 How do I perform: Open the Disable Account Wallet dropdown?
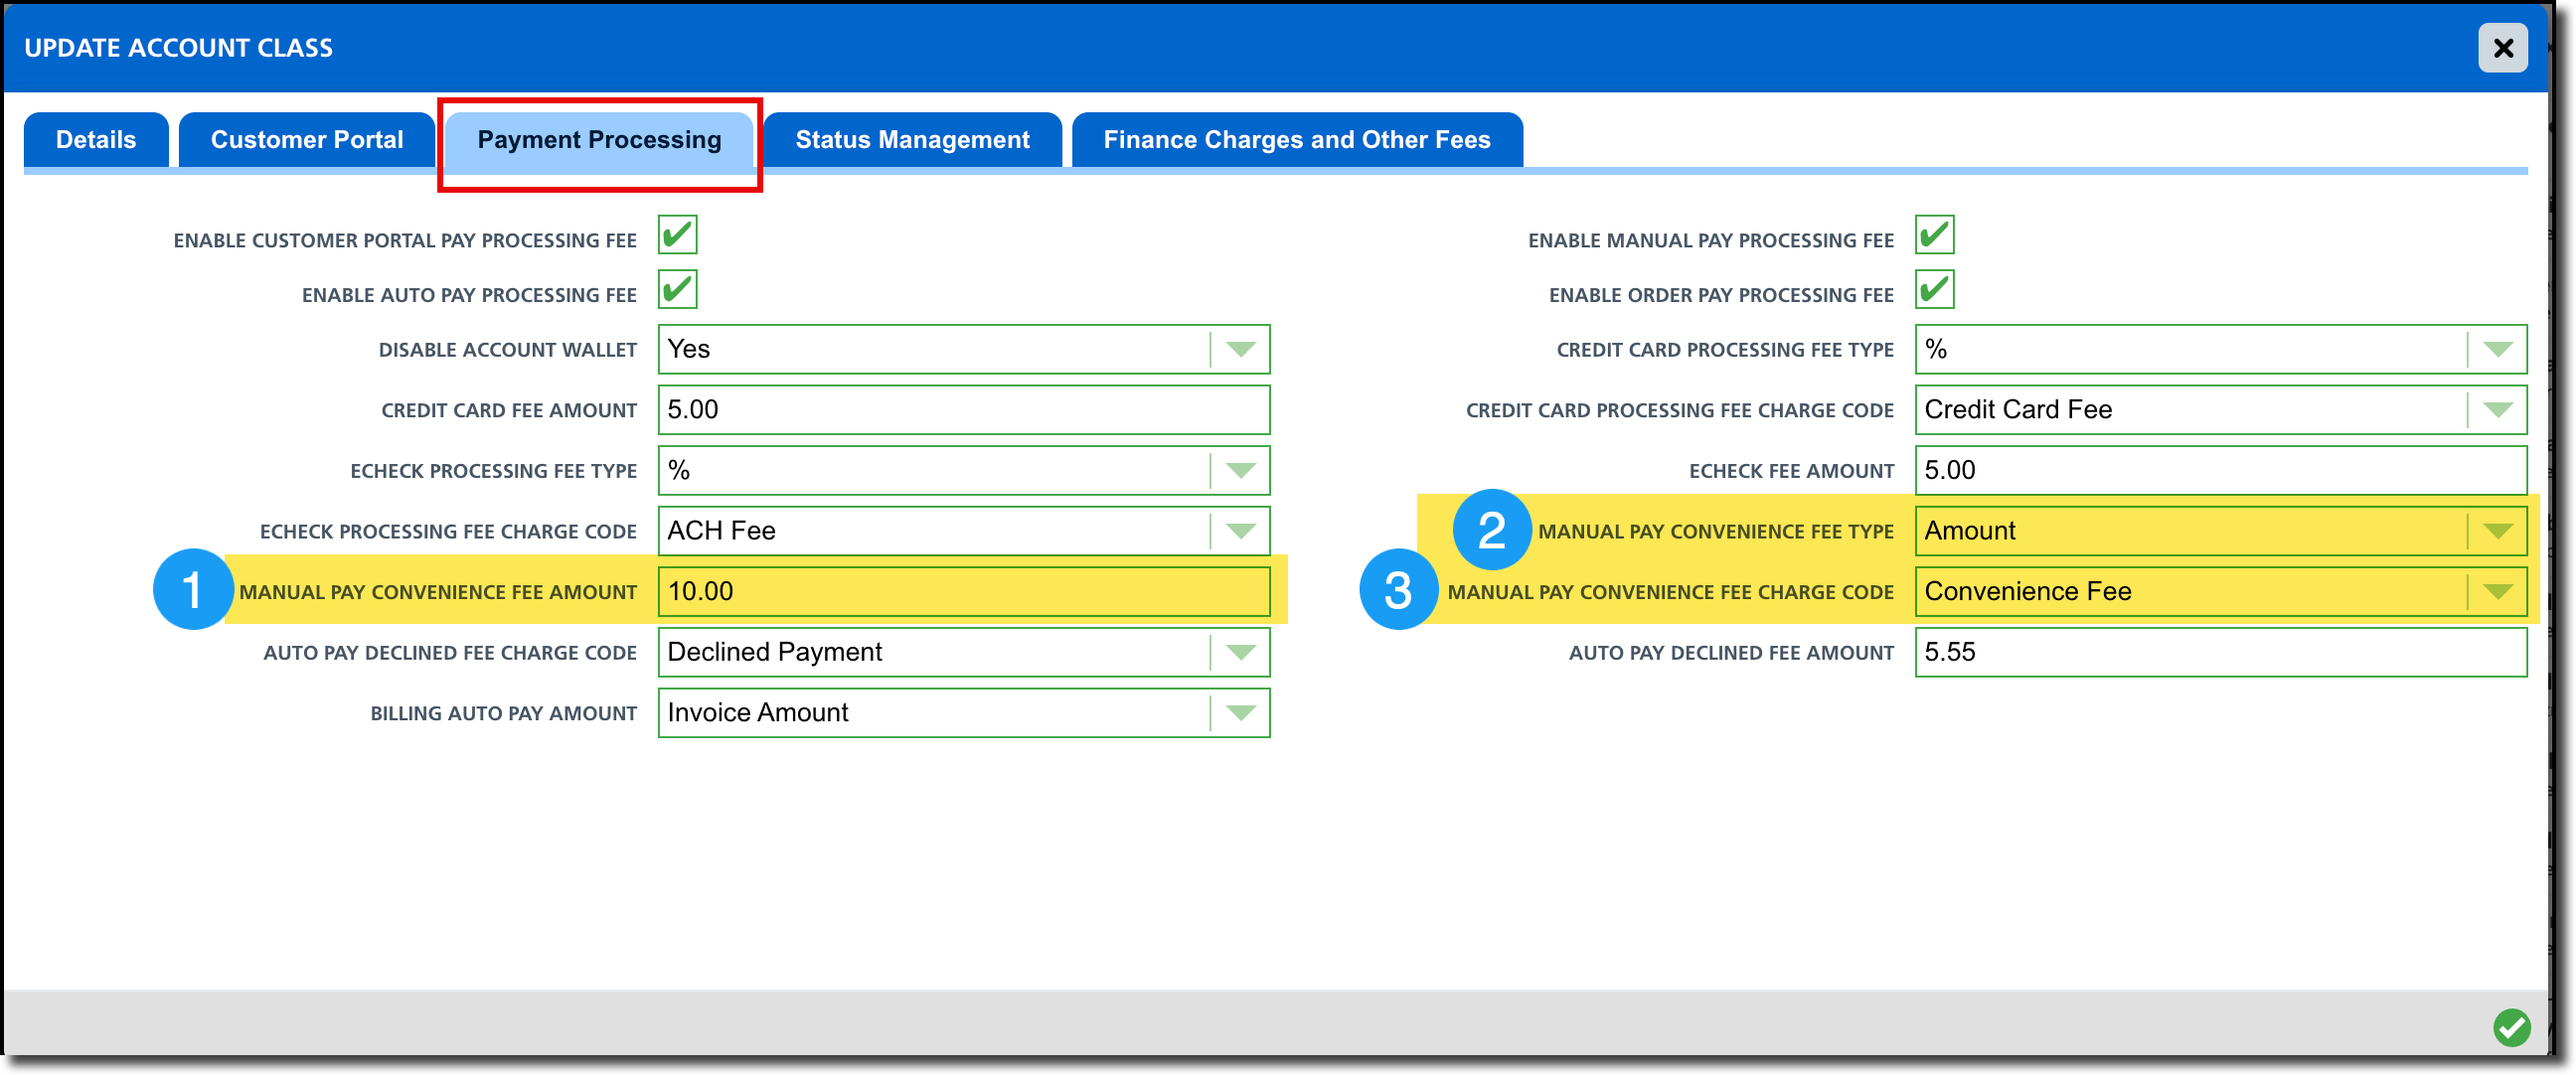(1240, 350)
